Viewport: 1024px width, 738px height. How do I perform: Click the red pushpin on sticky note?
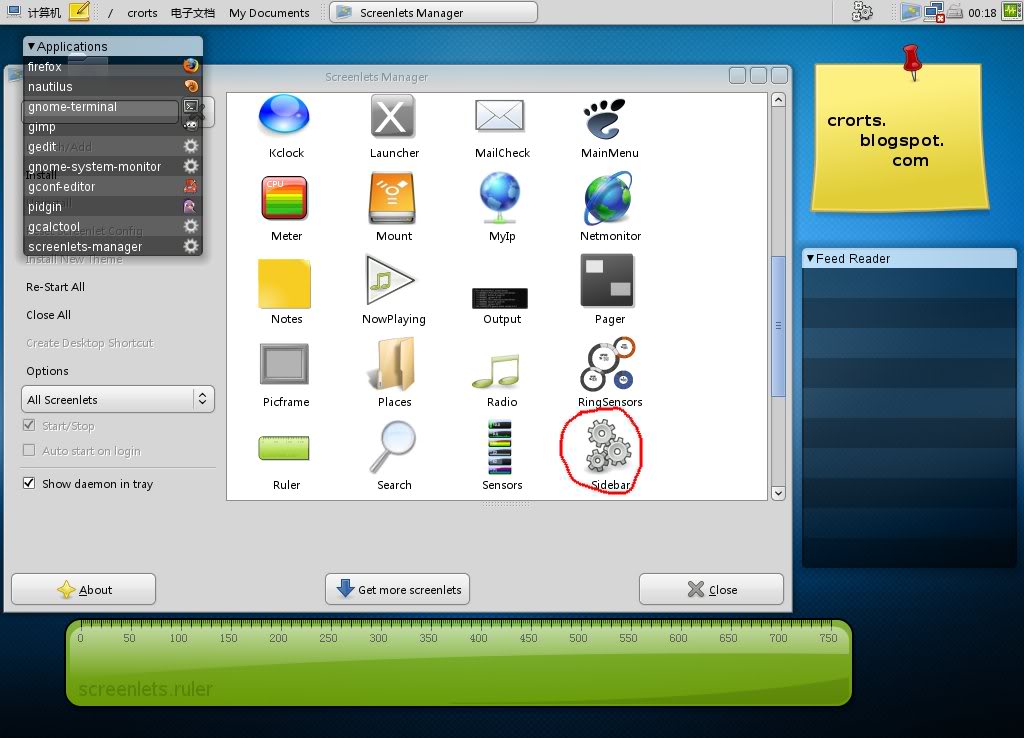point(912,61)
